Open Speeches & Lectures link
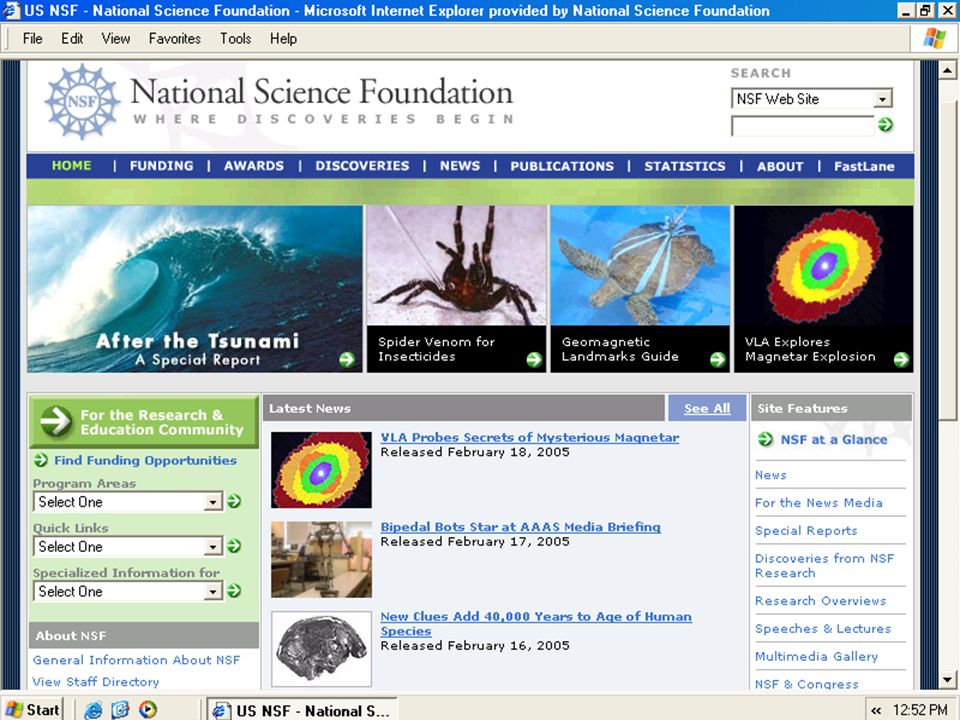The image size is (960, 720). point(823,629)
